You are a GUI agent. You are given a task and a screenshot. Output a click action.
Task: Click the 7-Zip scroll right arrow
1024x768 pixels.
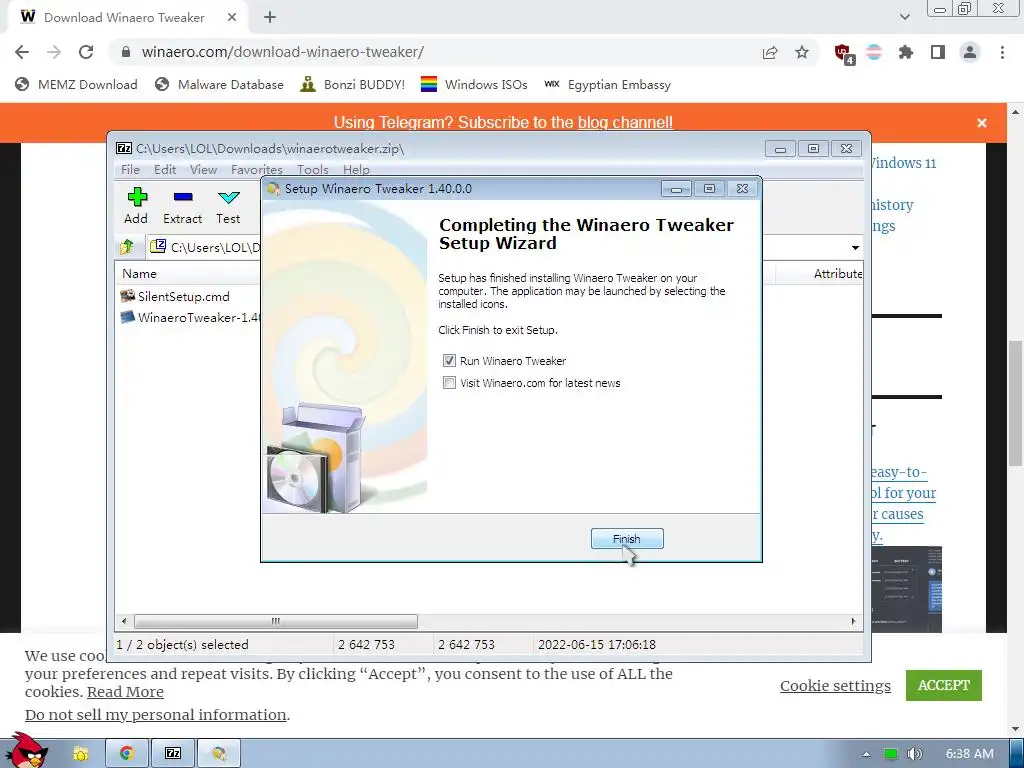(853, 621)
